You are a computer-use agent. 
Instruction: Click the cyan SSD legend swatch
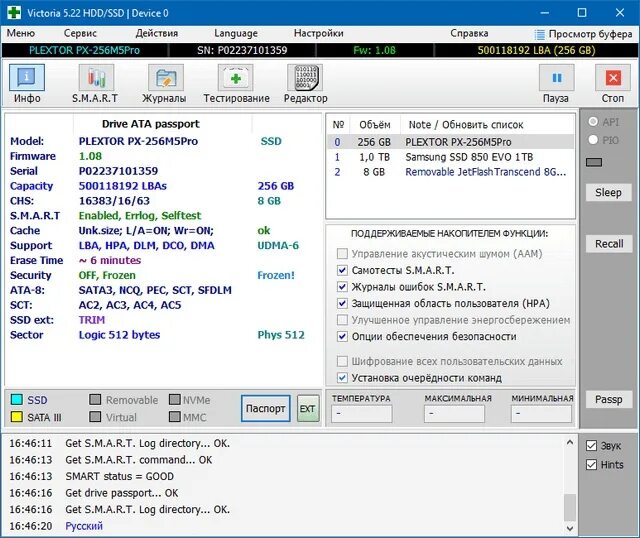coord(17,400)
